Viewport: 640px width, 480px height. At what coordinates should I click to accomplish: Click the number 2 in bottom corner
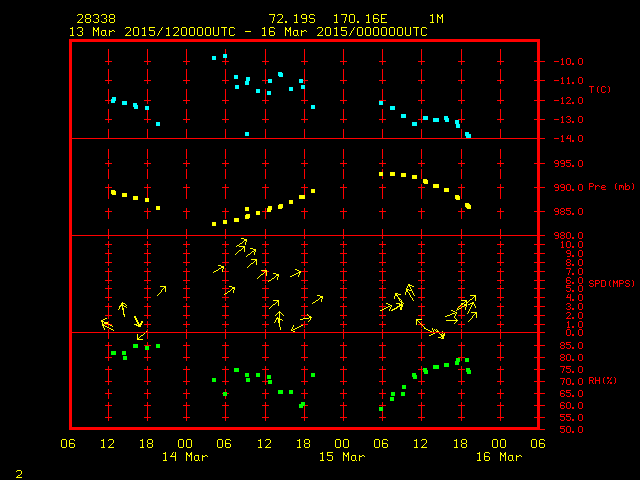click(19, 471)
